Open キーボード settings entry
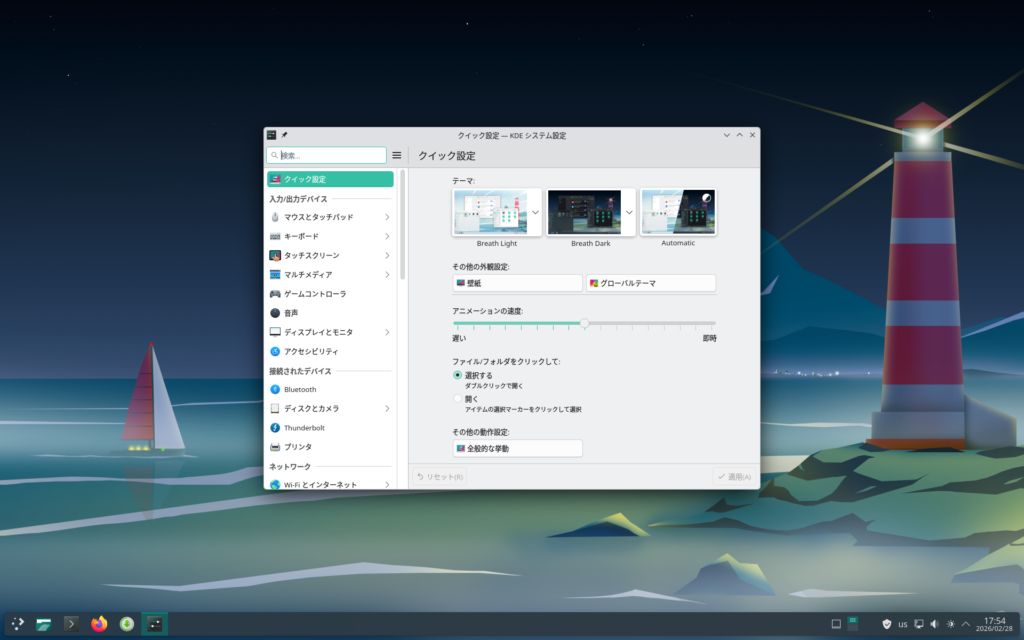 click(301, 236)
